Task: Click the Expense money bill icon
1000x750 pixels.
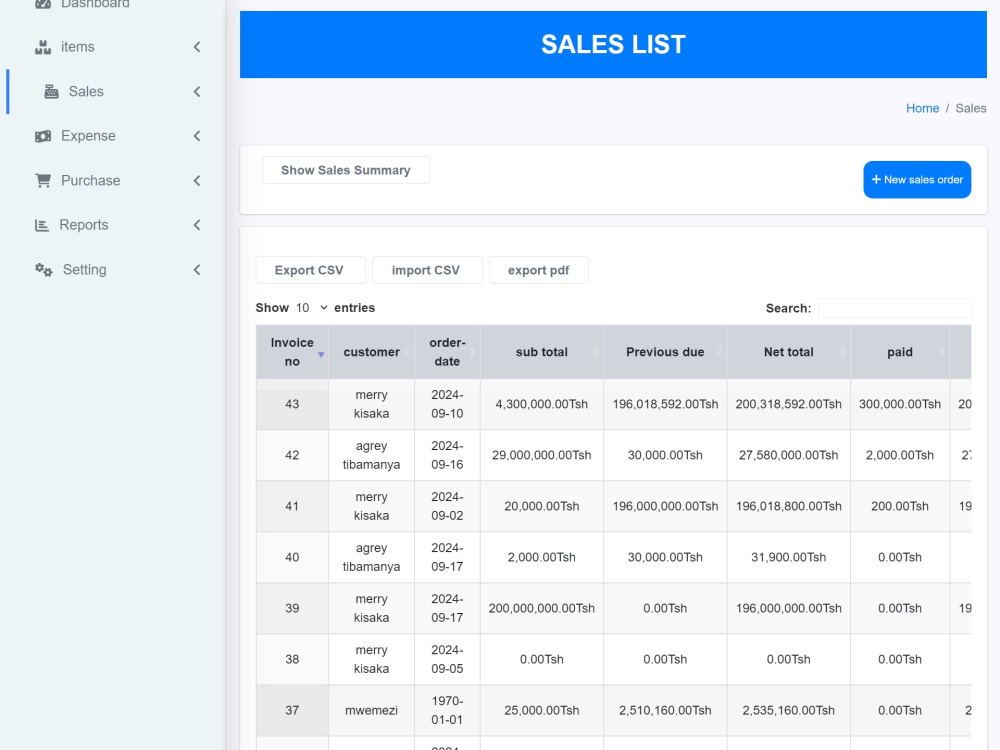Action: 43,136
